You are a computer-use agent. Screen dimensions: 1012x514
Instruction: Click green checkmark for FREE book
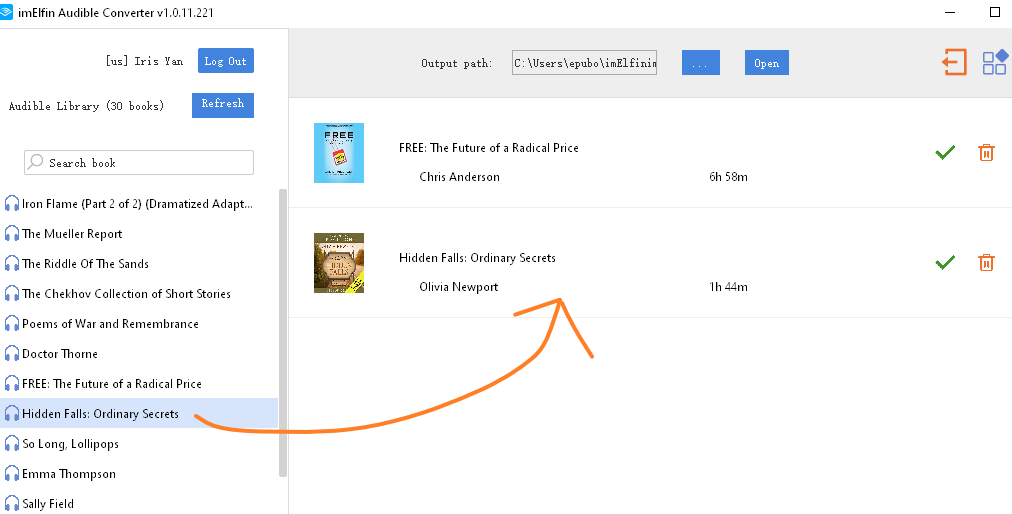[x=945, y=152]
